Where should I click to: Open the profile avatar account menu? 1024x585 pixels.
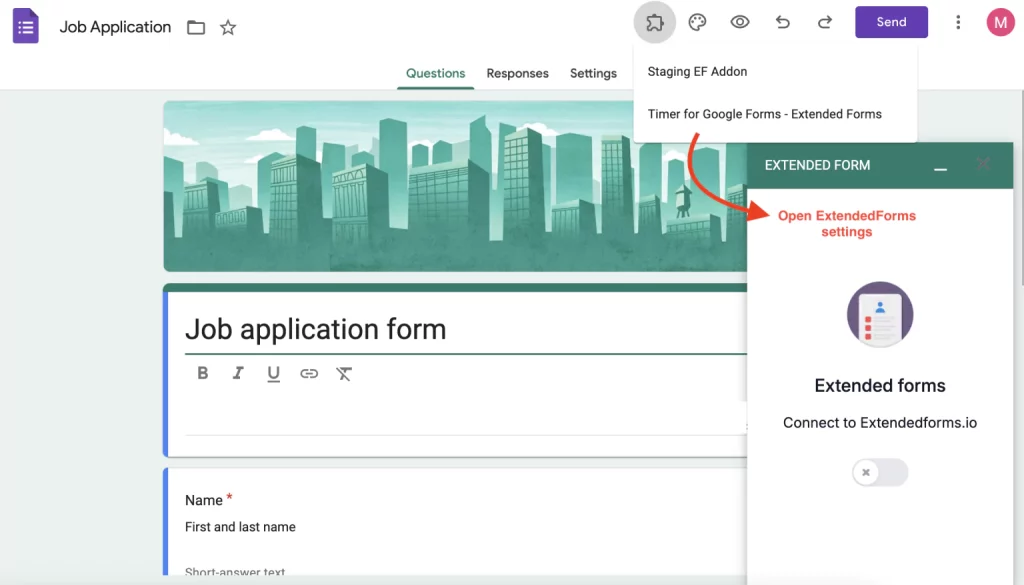[x=1000, y=22]
